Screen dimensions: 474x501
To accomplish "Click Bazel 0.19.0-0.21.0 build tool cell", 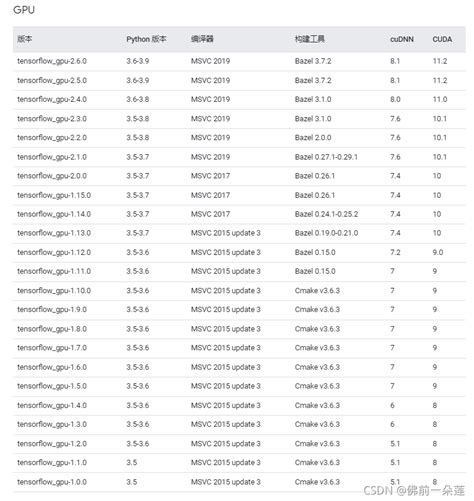I will pyautogui.click(x=326, y=233).
